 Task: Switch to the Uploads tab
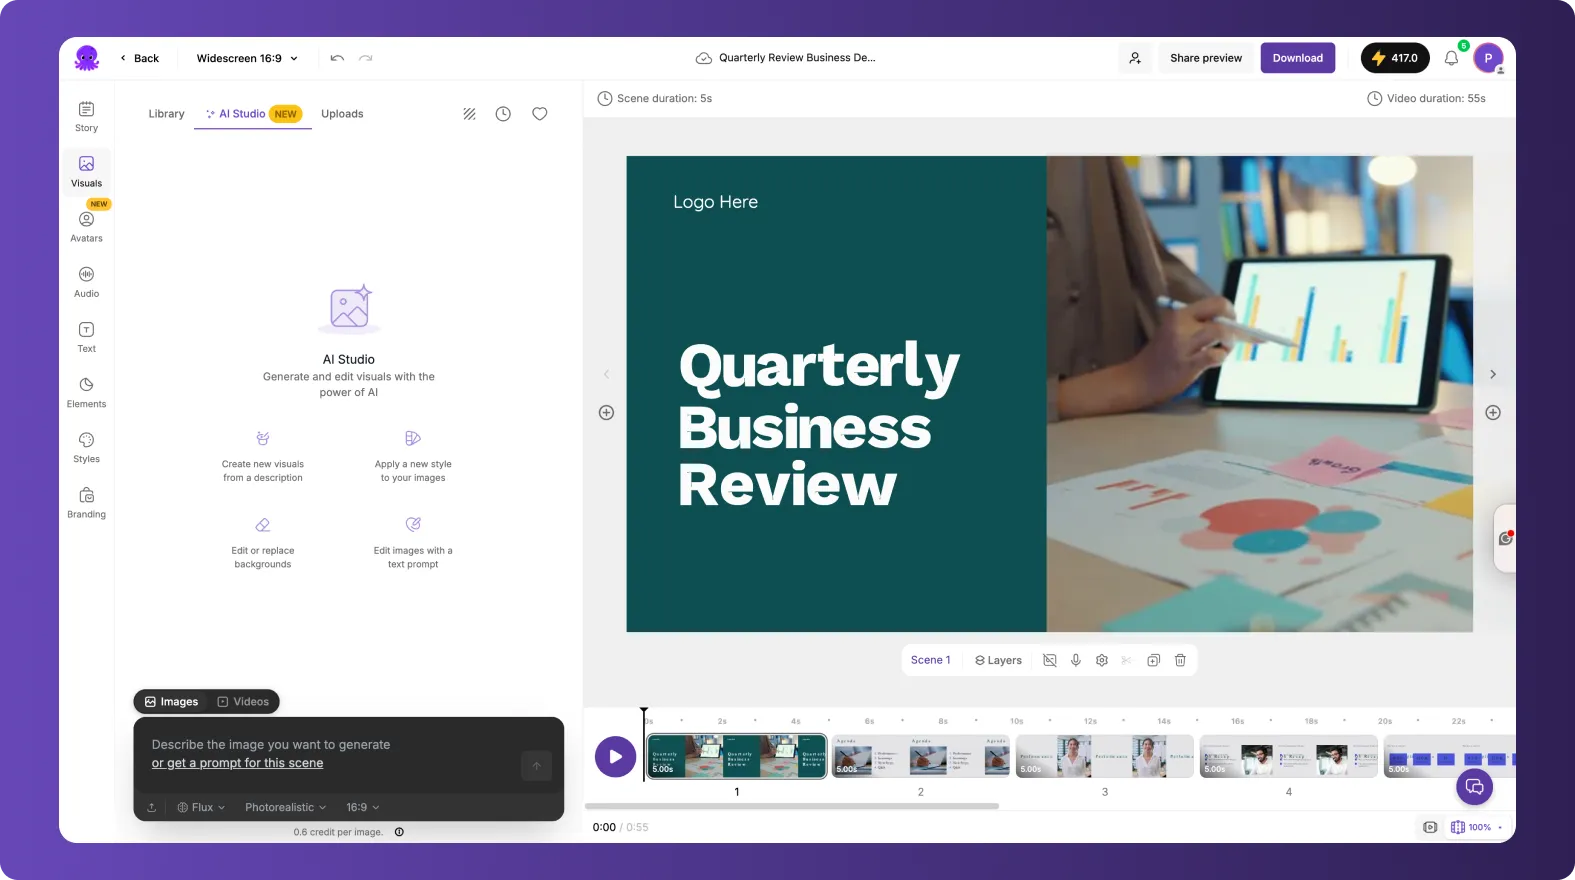click(342, 114)
